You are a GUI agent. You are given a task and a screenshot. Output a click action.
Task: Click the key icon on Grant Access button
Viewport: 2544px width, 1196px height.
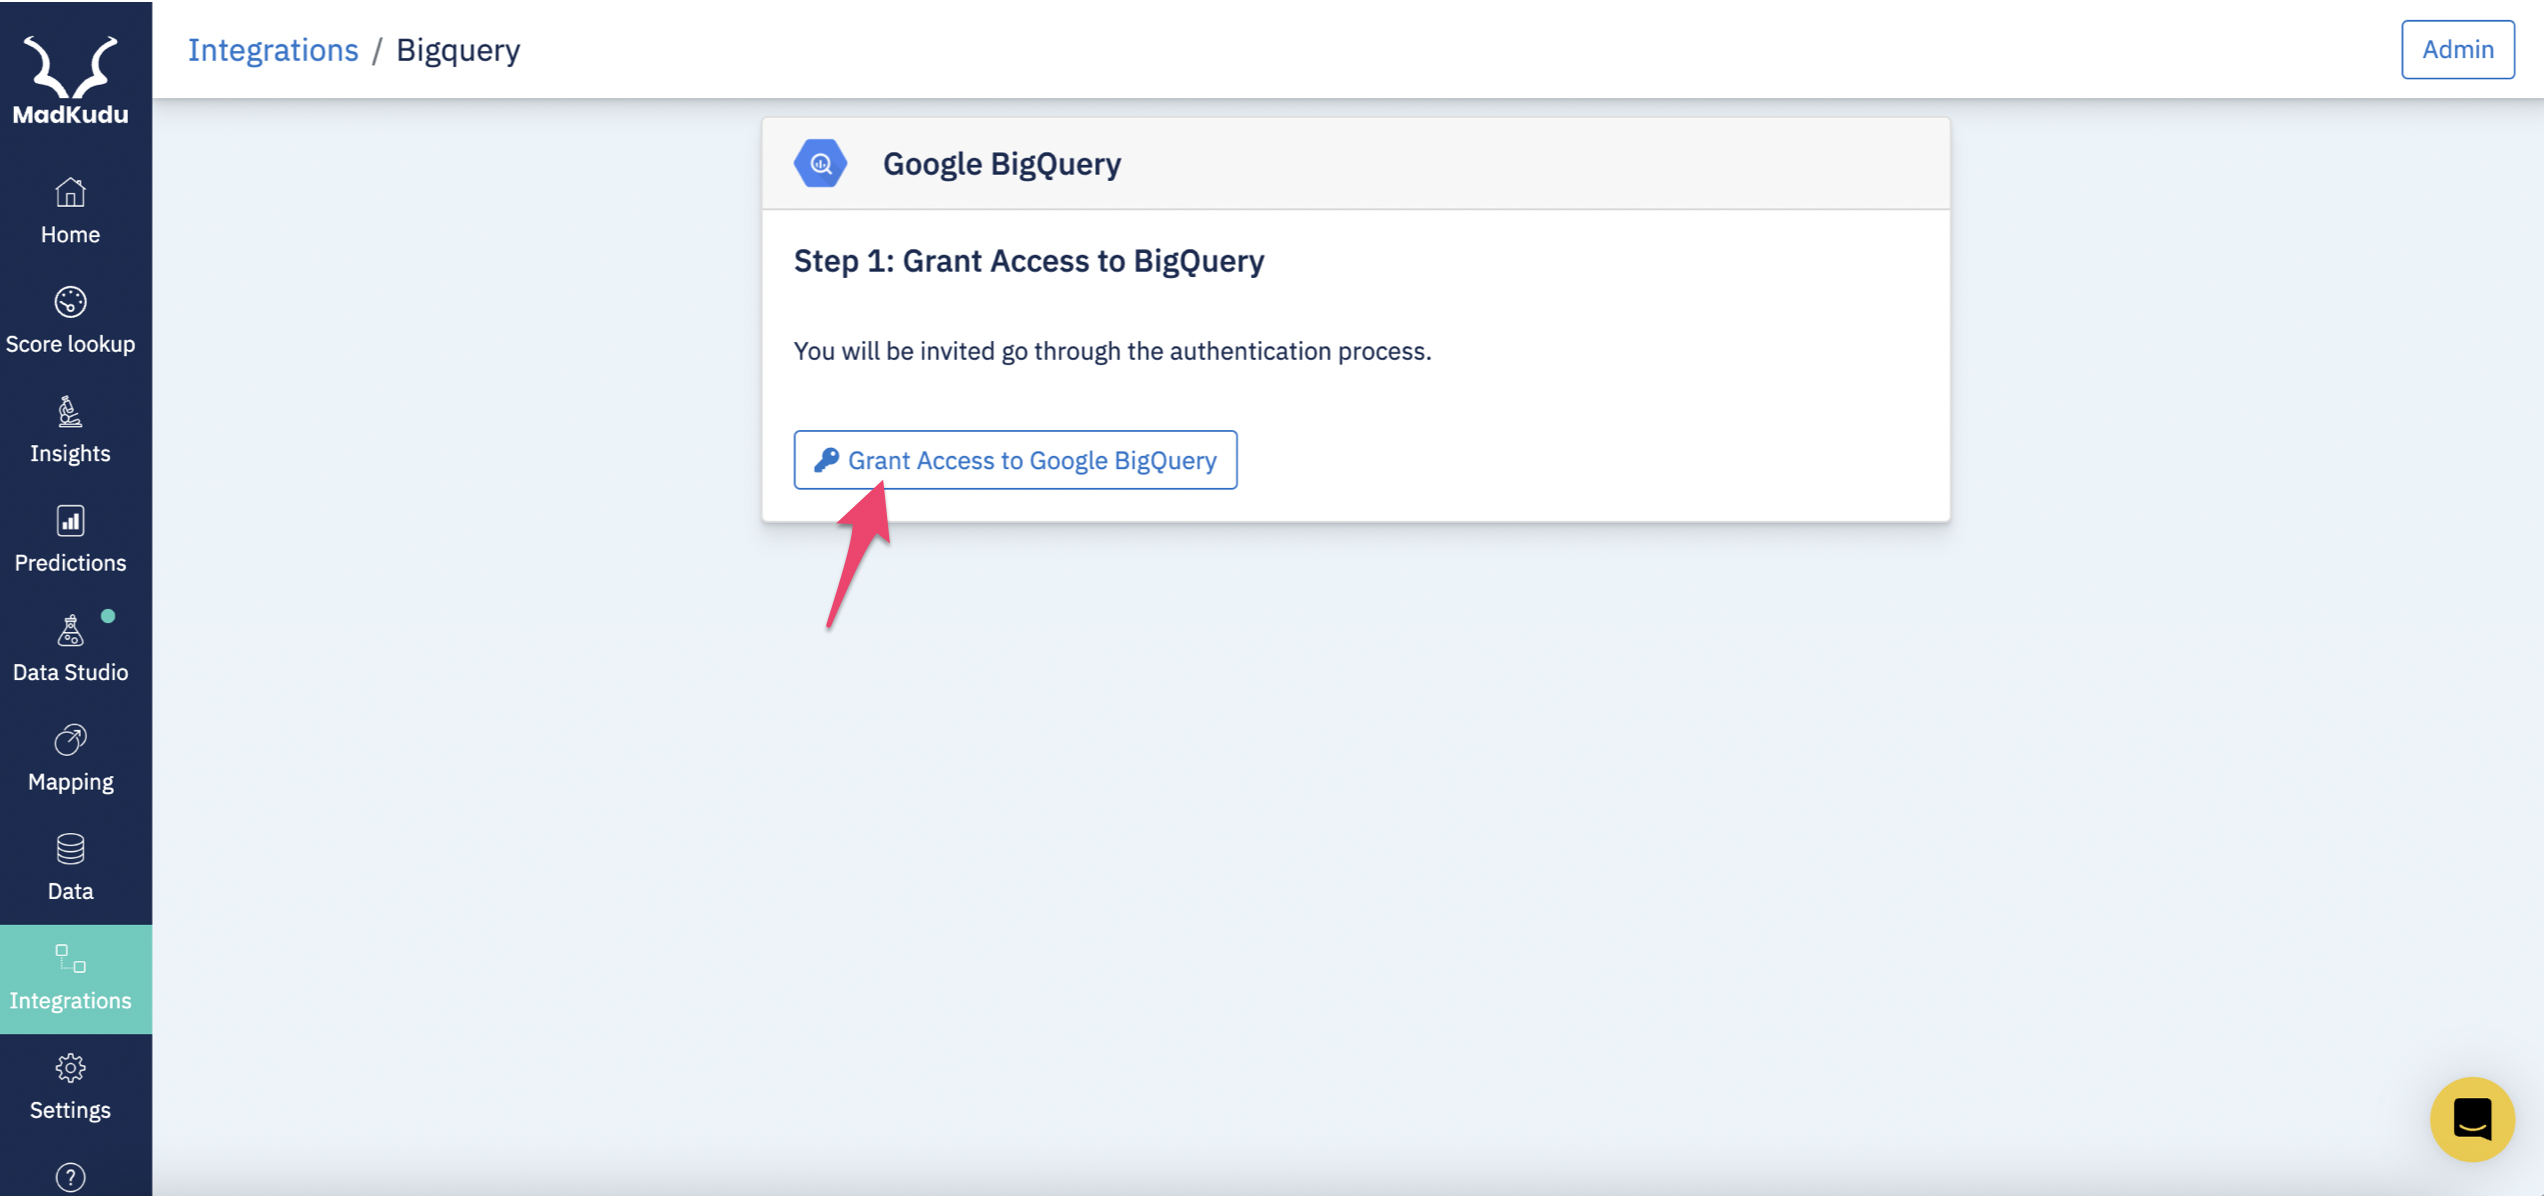(826, 460)
